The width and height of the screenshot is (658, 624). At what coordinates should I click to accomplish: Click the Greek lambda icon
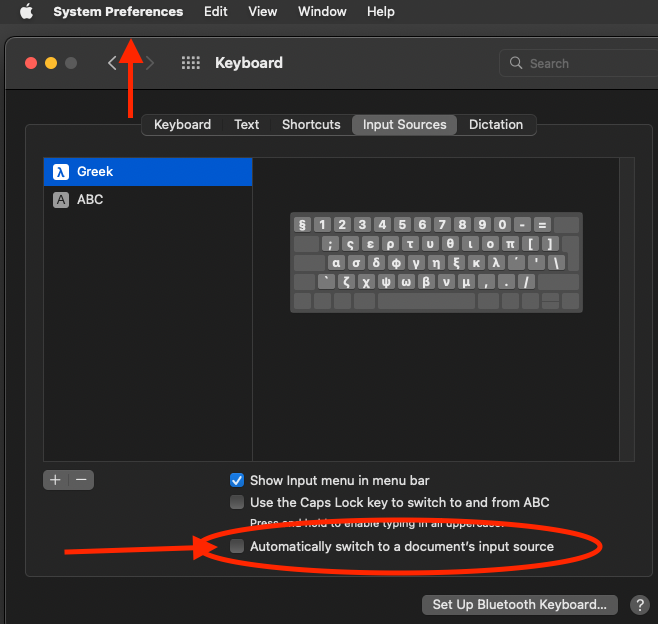point(61,172)
